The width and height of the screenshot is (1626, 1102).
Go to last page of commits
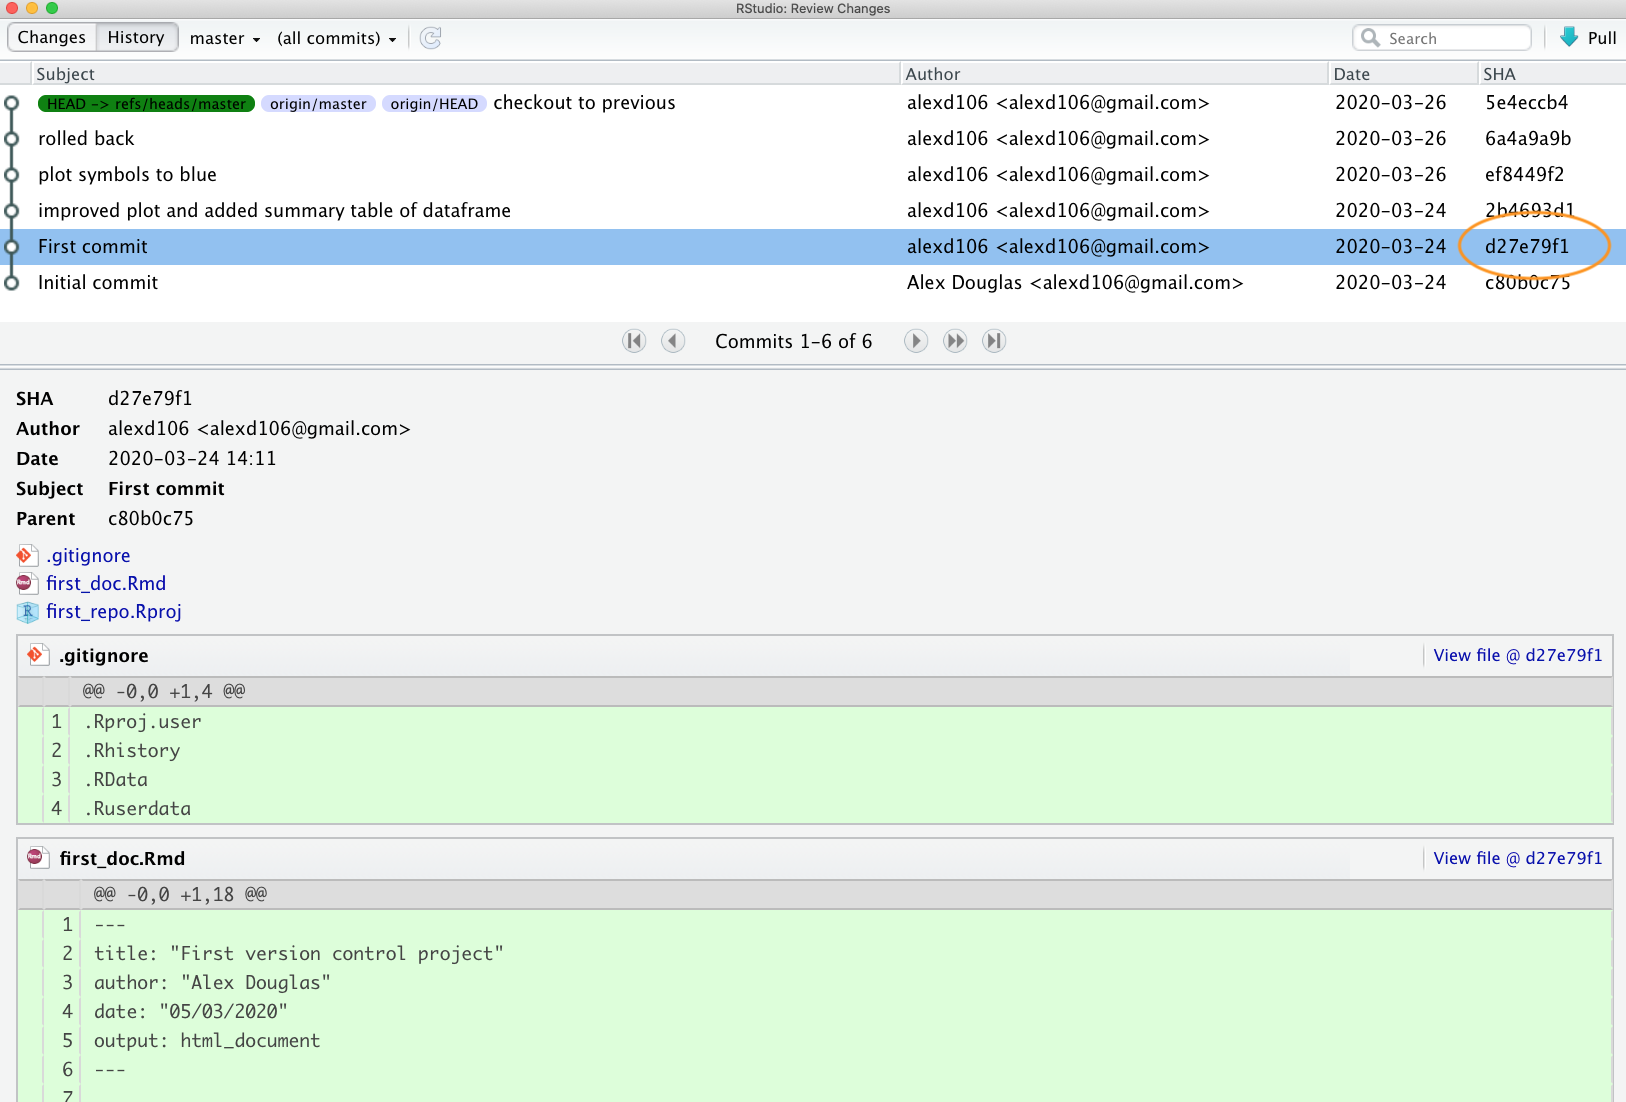click(993, 341)
